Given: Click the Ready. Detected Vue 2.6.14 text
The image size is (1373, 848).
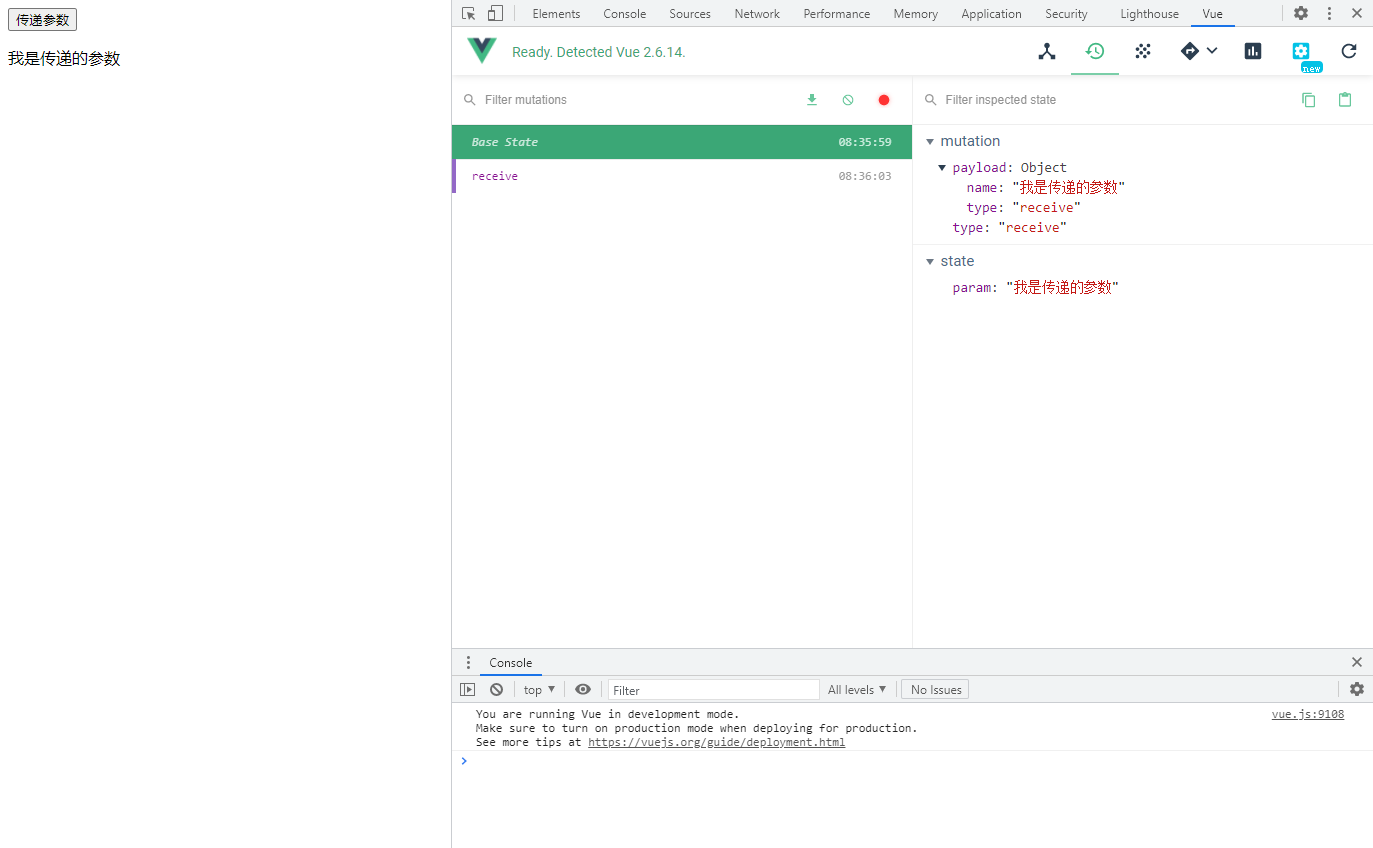Looking at the screenshot, I should 599,52.
